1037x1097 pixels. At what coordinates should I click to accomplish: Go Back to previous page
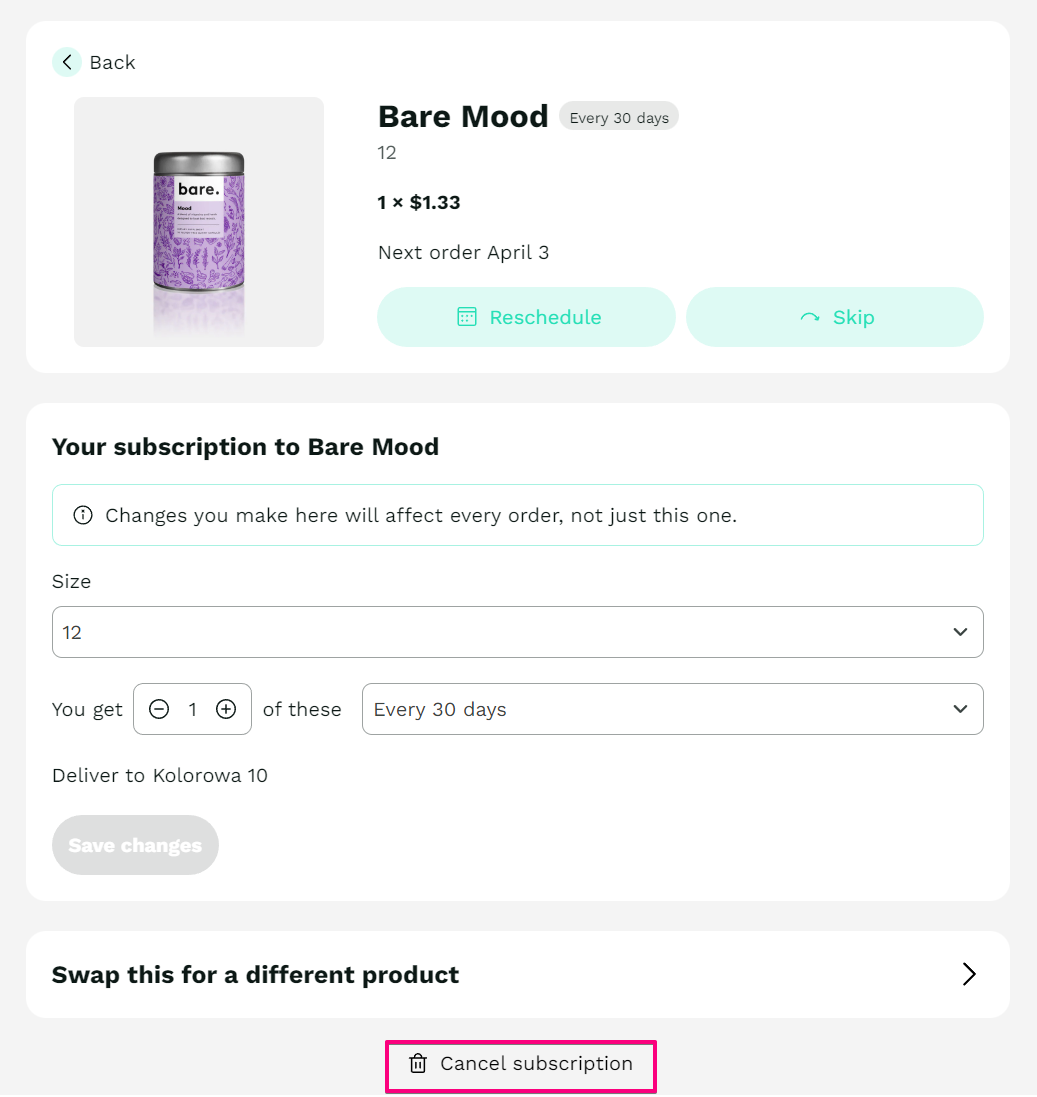[94, 62]
